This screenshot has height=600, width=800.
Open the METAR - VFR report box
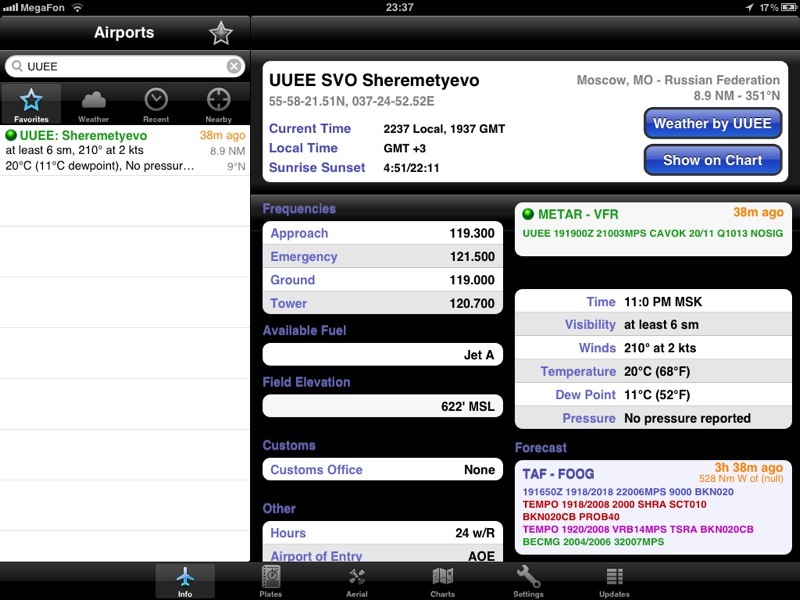(653, 228)
